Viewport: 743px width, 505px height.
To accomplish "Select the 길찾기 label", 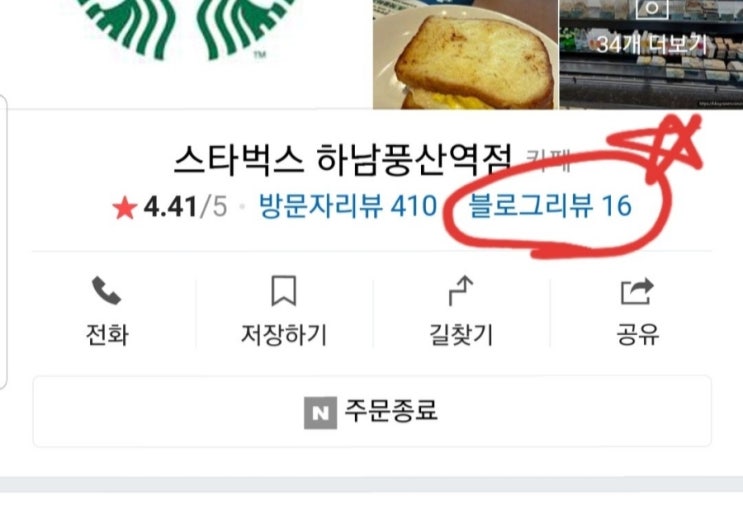I will click(461, 334).
